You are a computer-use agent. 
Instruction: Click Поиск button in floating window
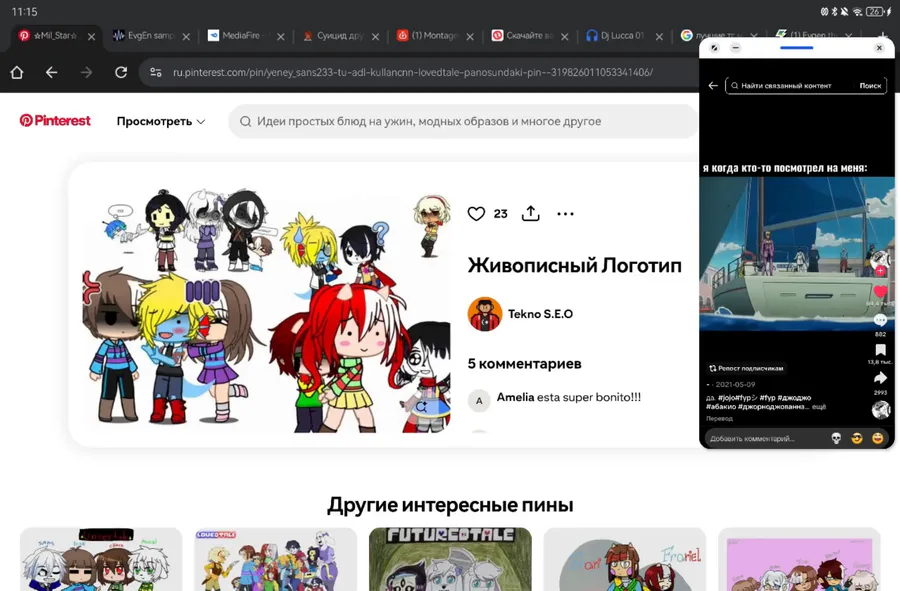coord(870,85)
